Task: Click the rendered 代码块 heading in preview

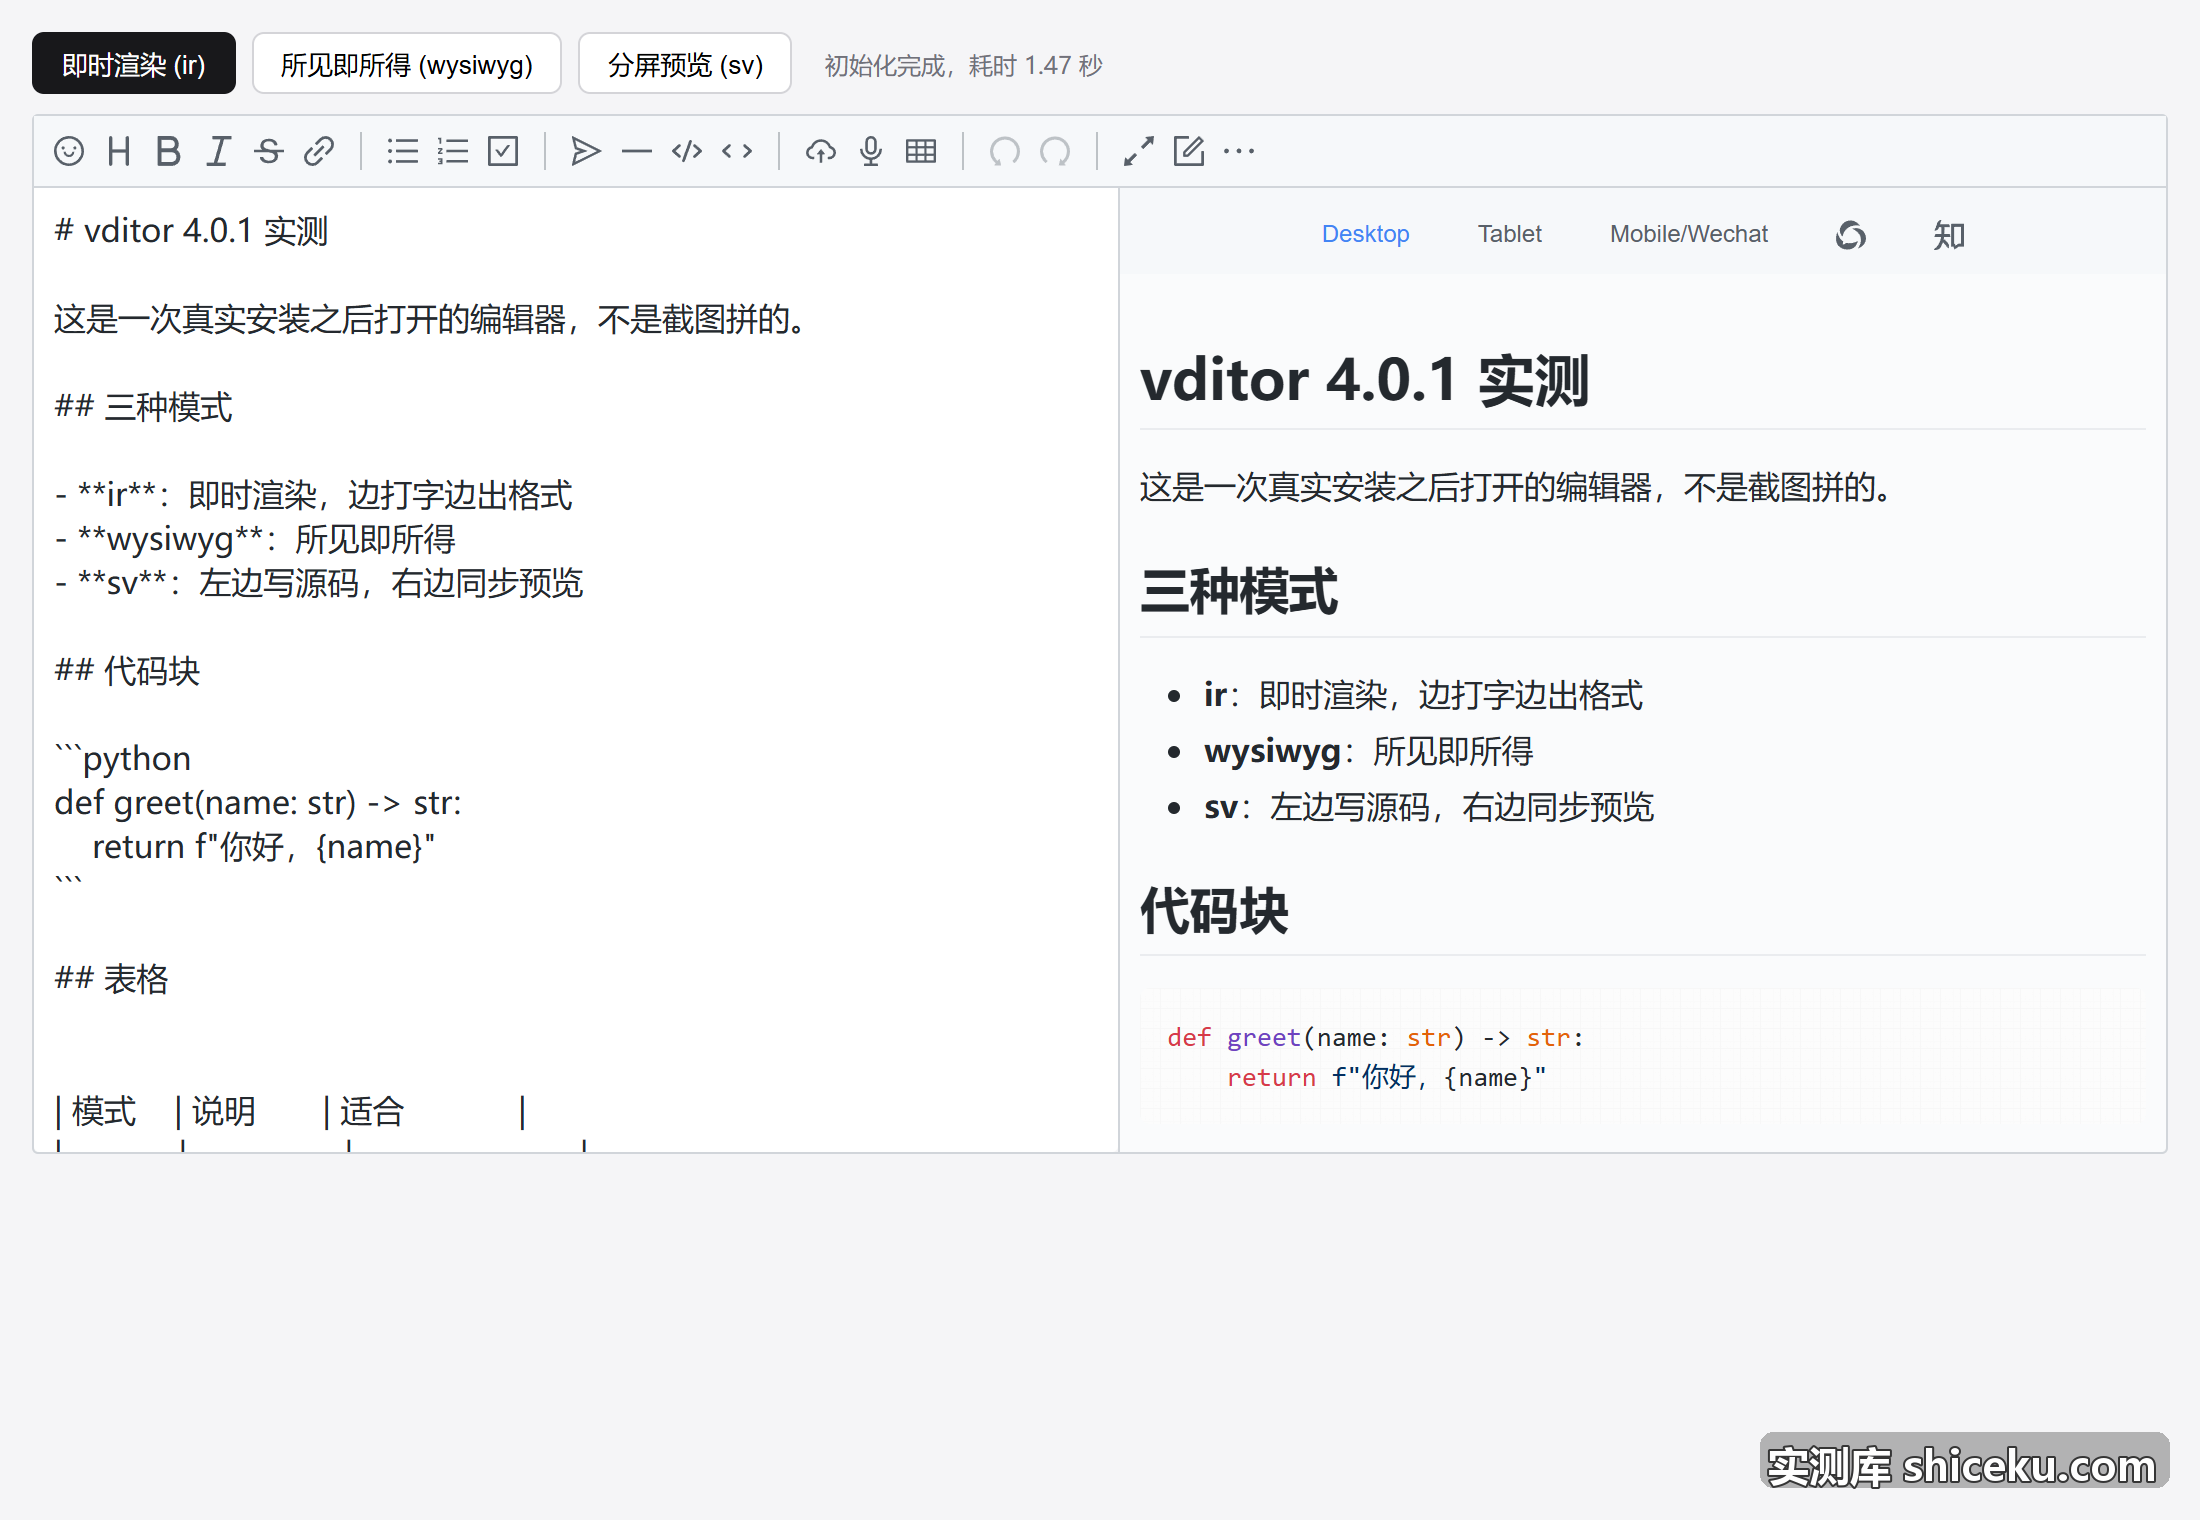Action: 1214,911
